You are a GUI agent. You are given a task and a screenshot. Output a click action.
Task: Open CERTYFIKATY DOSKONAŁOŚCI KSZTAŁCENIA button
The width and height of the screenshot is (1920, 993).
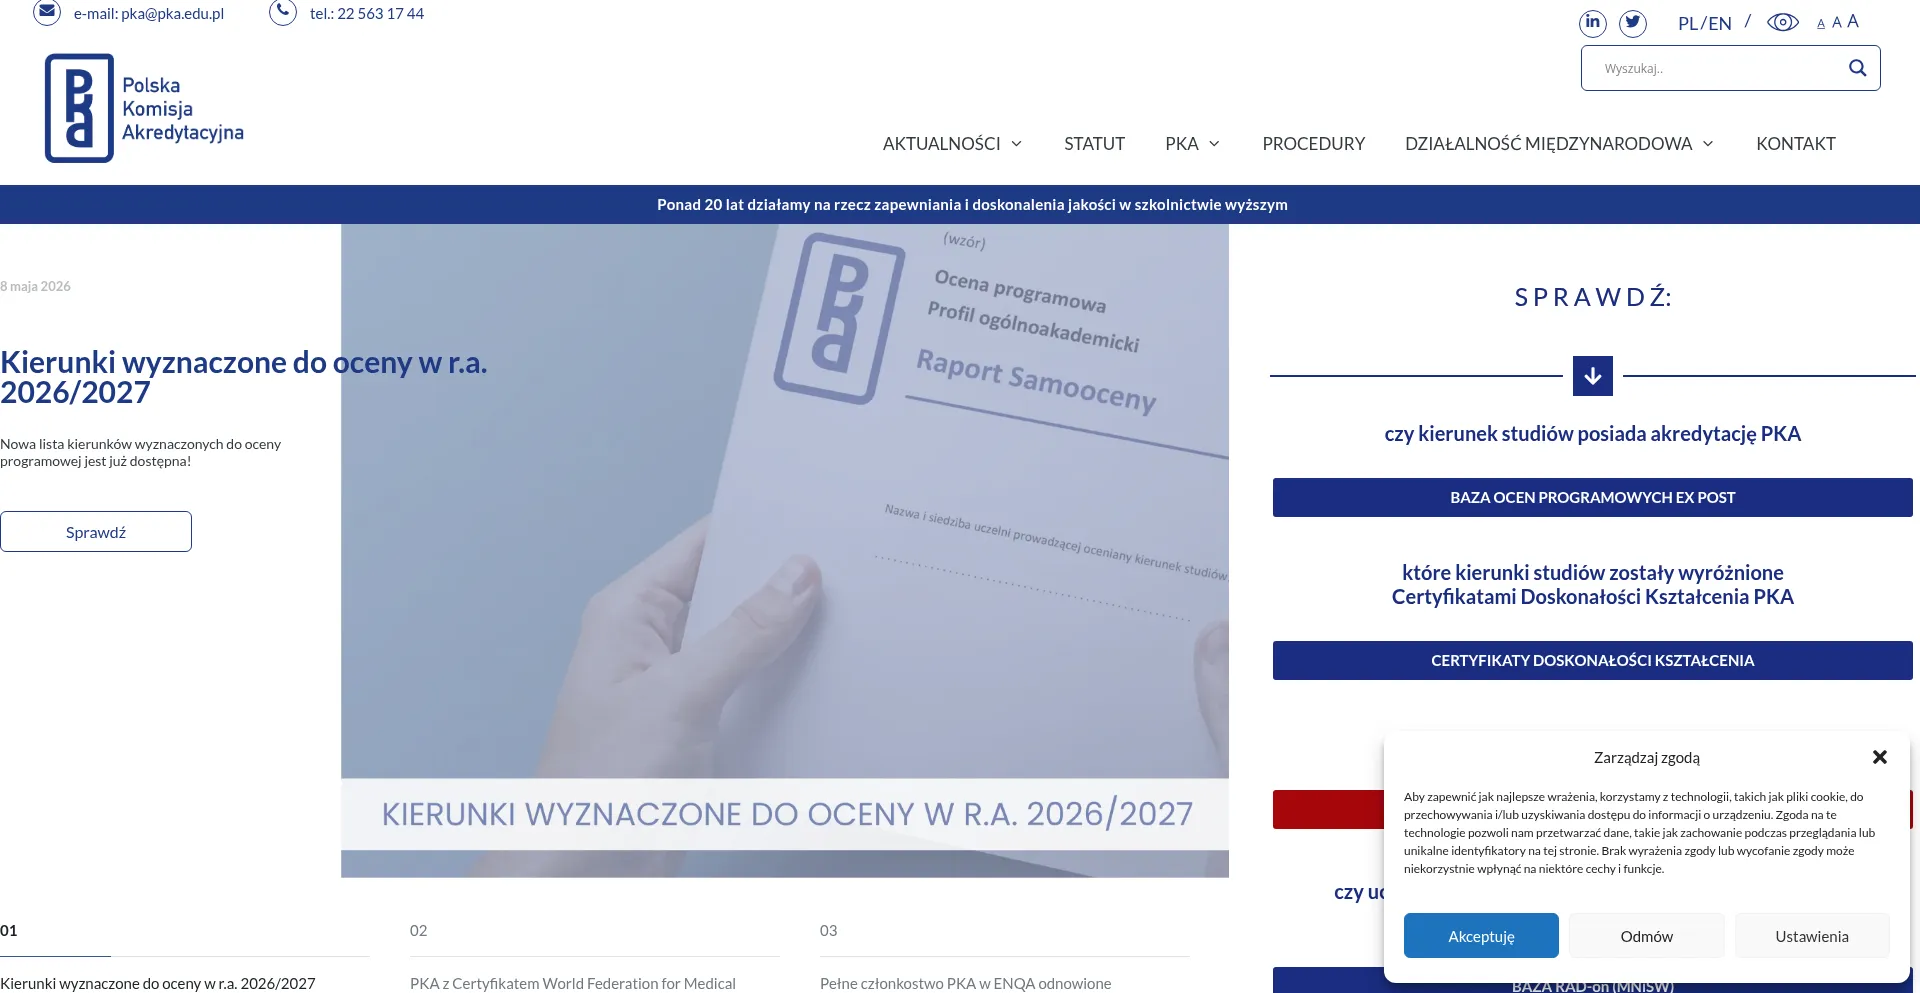click(x=1593, y=660)
